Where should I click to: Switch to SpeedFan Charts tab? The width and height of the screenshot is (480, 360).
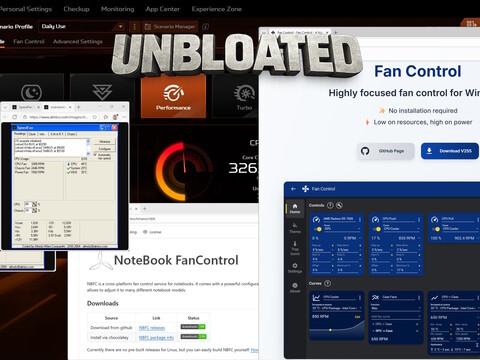pyautogui.click(x=71, y=134)
